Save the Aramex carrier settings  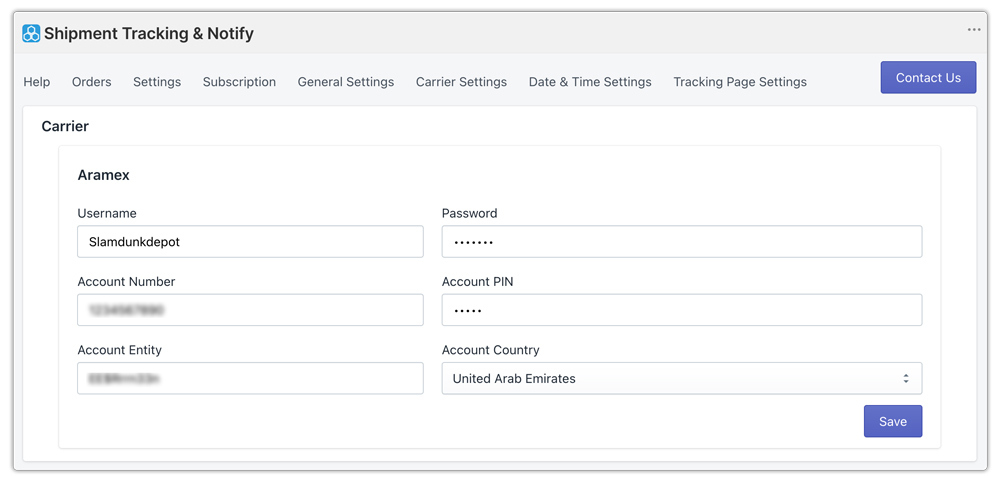pos(893,421)
